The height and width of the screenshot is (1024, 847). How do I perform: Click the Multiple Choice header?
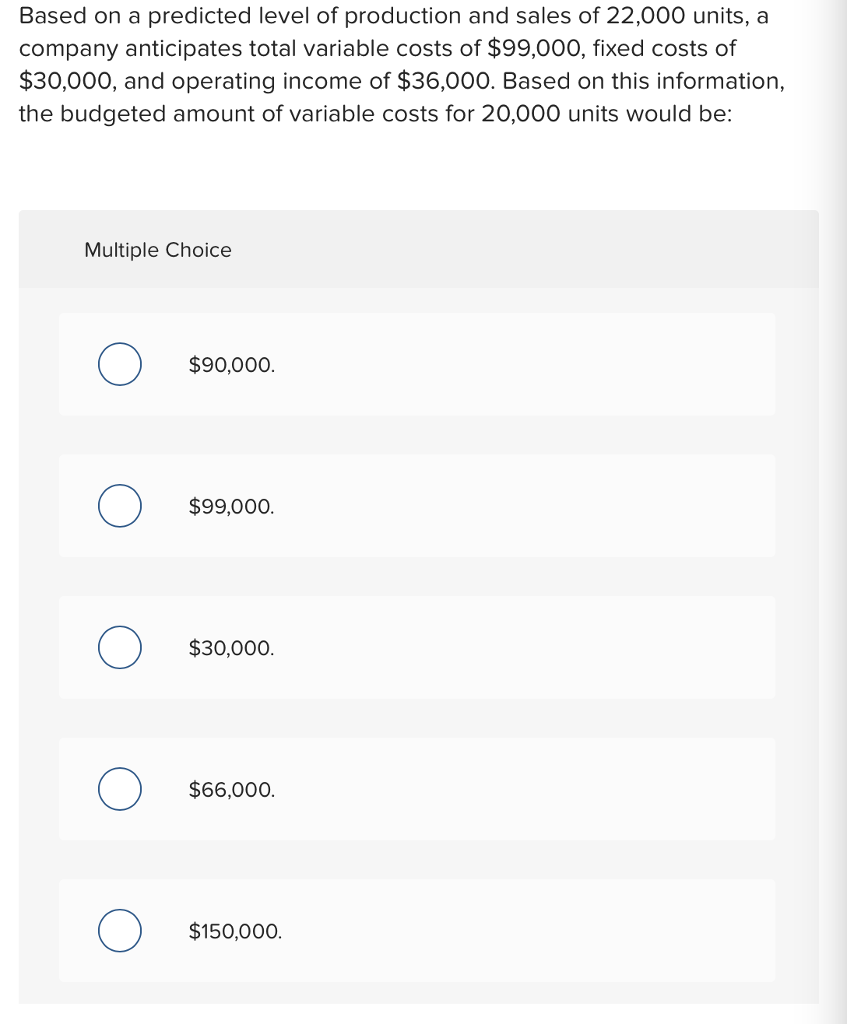coord(157,250)
